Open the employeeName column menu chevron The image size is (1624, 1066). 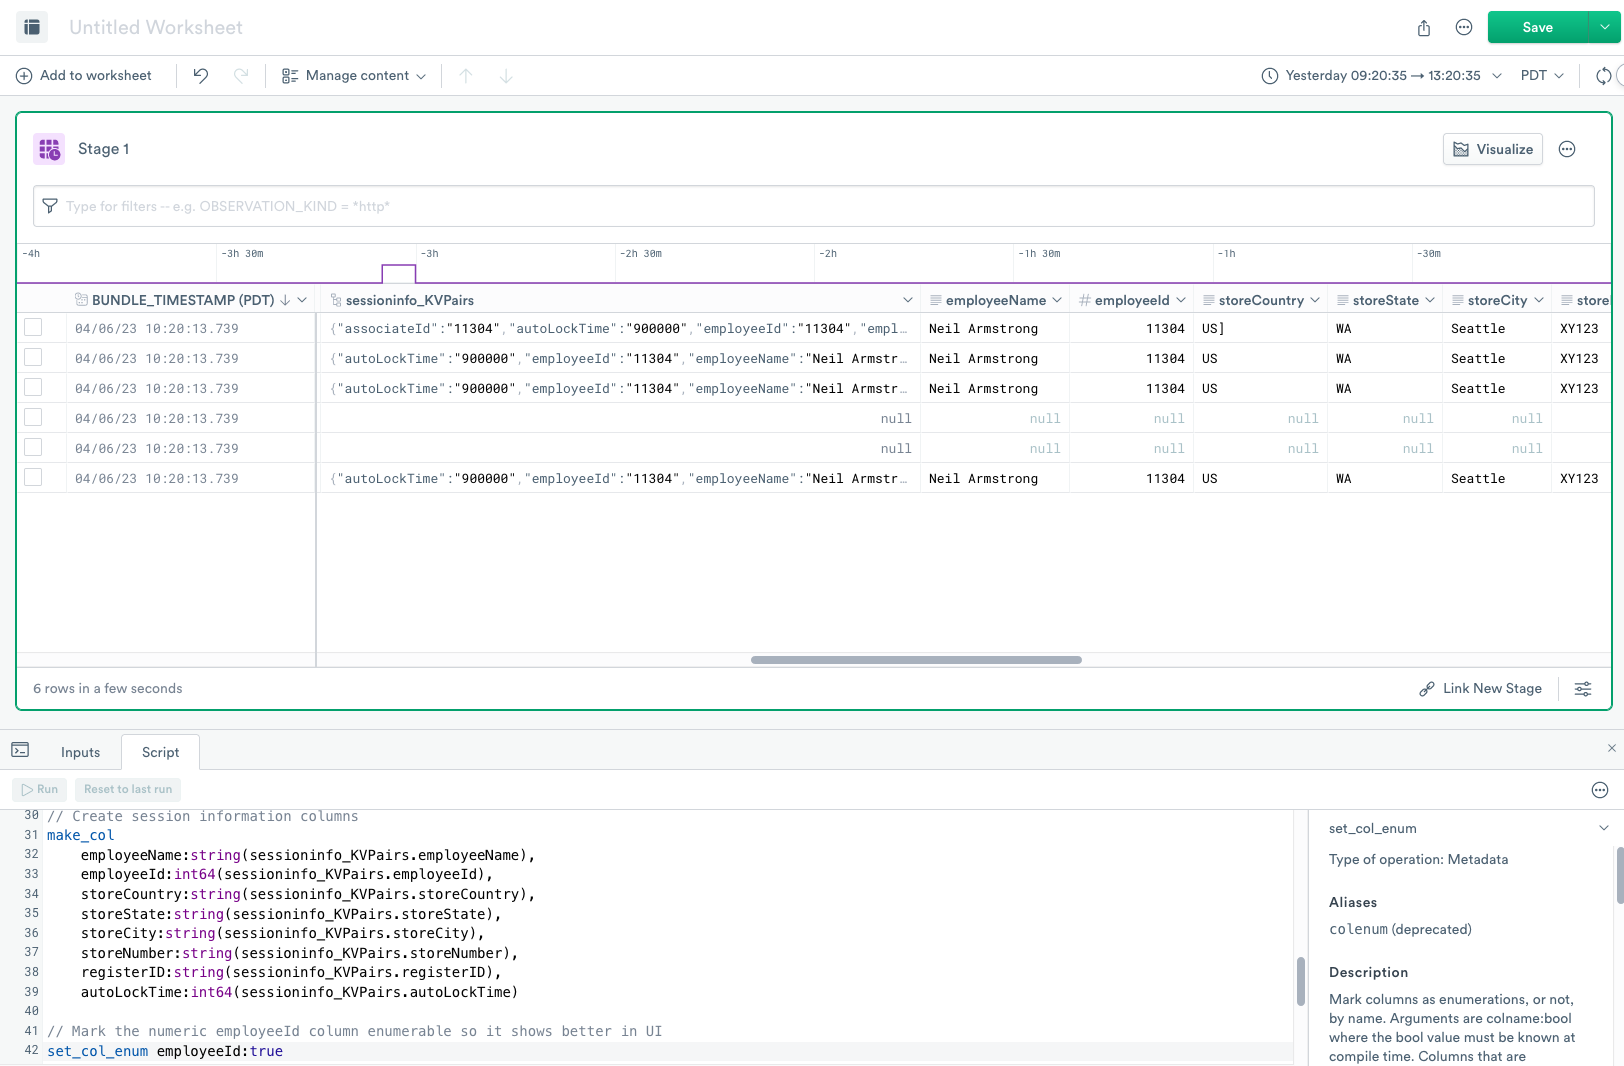click(x=1057, y=300)
